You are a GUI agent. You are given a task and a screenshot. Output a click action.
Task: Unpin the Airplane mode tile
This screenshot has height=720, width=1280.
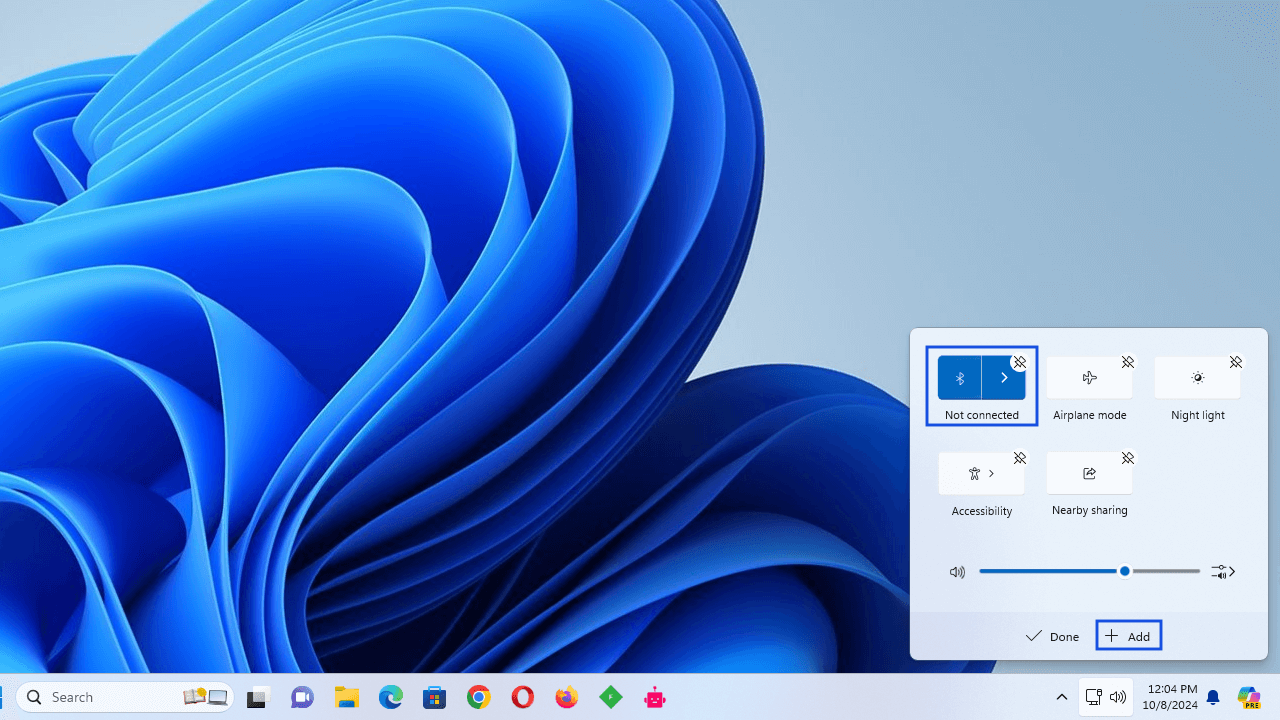pos(1127,362)
